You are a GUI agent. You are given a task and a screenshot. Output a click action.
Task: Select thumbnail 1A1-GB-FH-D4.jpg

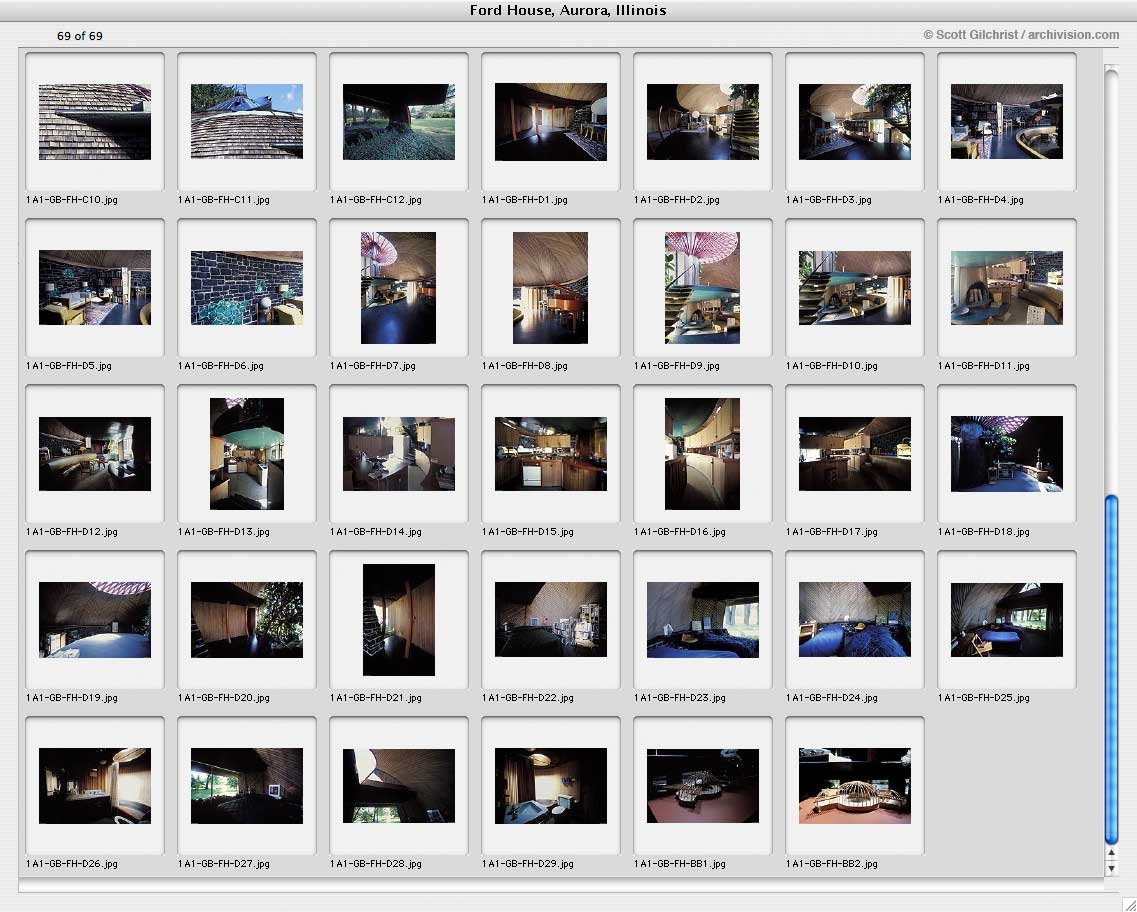(x=1006, y=122)
